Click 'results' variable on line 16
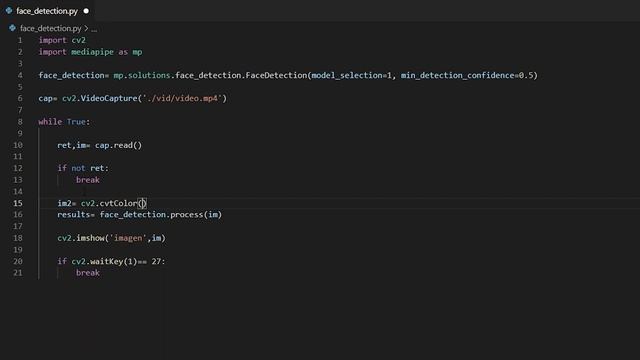Image resolution: width=640 pixels, height=360 pixels. click(x=73, y=214)
